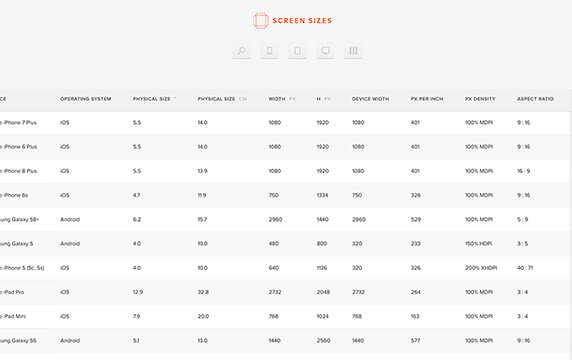This screenshot has height=360, width=572.
Task: Select the Samsung Galaxy S6 row
Action: pos(285,341)
